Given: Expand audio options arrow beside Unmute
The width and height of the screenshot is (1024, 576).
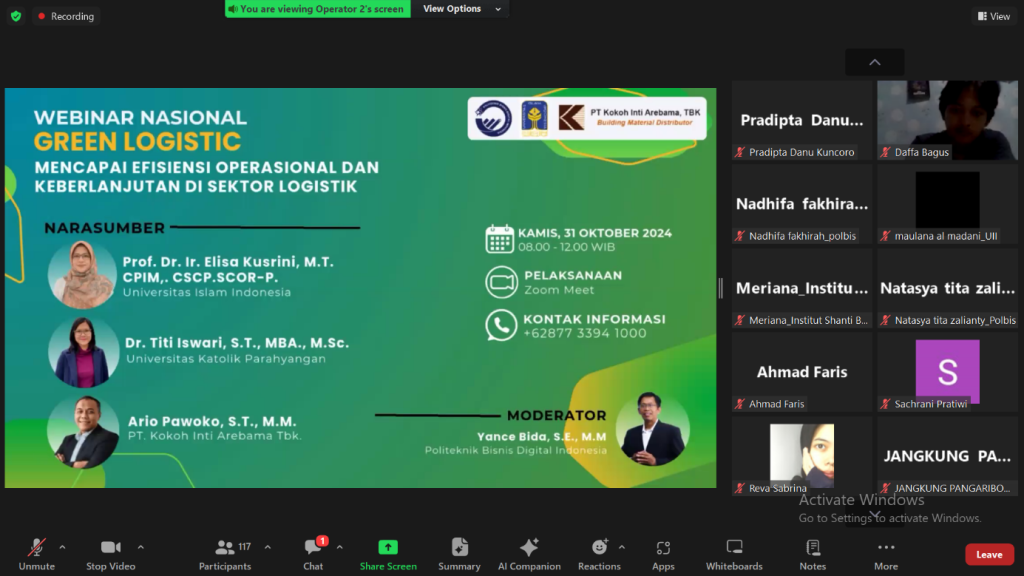Looking at the screenshot, I should 62,547.
